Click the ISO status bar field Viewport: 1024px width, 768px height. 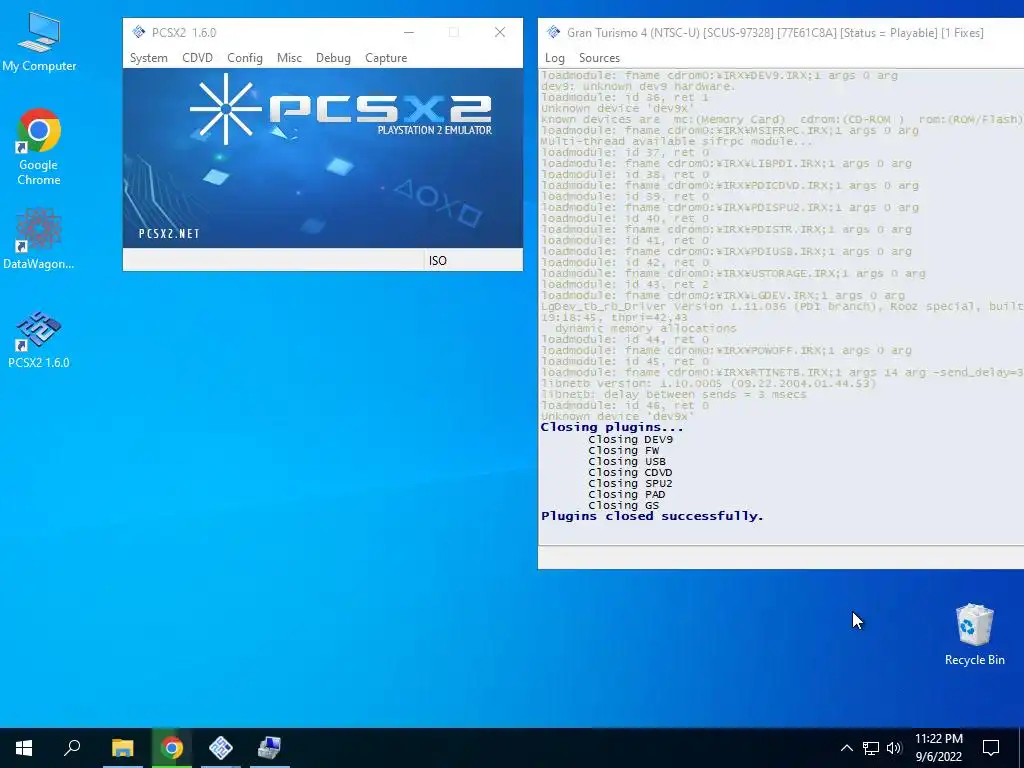[x=473, y=261]
